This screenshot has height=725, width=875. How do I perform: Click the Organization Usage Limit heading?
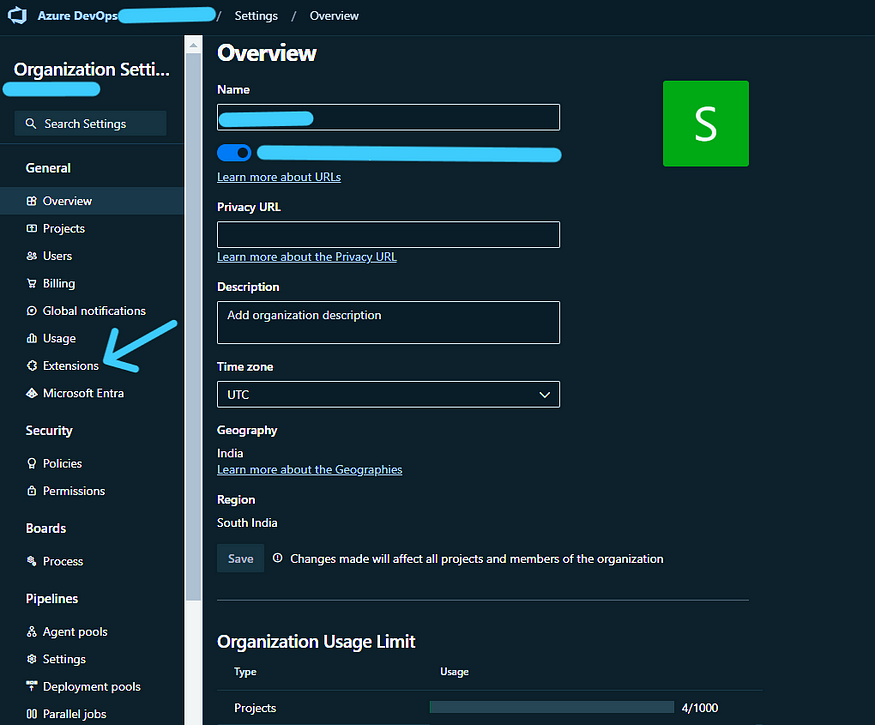tap(316, 641)
